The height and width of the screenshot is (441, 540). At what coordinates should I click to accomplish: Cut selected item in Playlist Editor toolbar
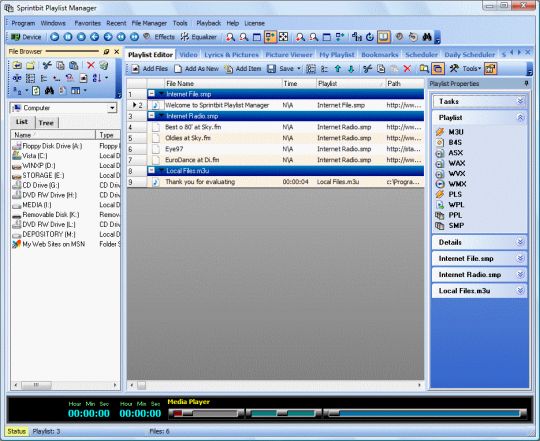pyautogui.click(x=367, y=69)
